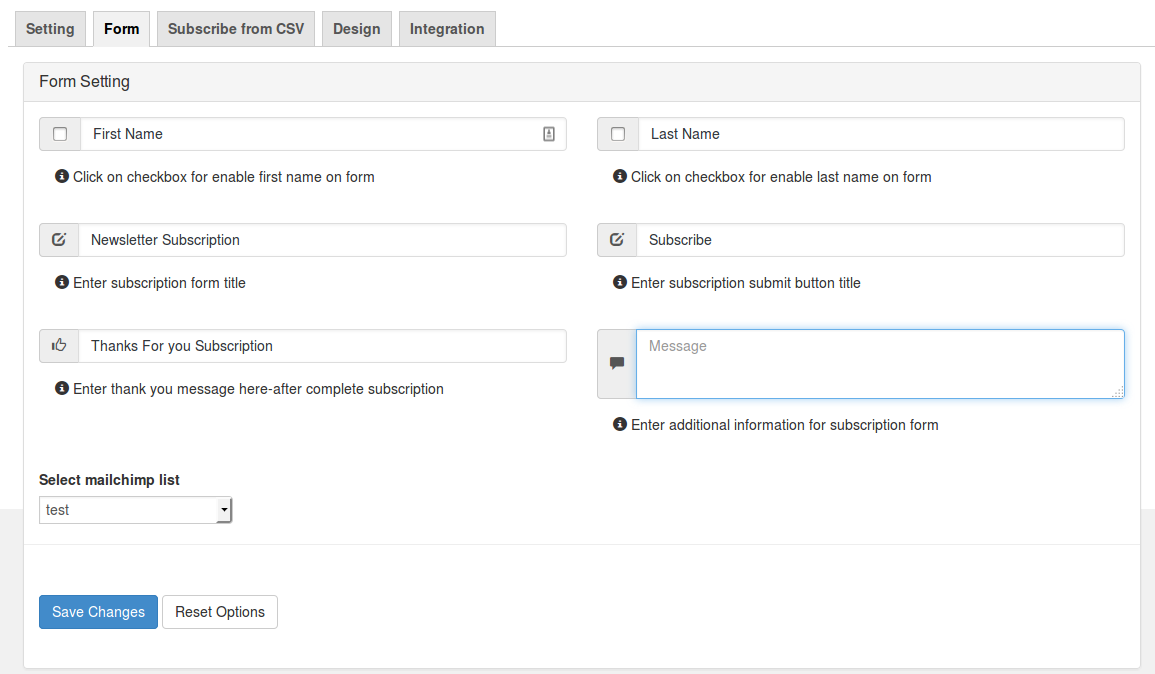Click the info icon for first name hint
The height and width of the screenshot is (674, 1155).
pyautogui.click(x=62, y=176)
